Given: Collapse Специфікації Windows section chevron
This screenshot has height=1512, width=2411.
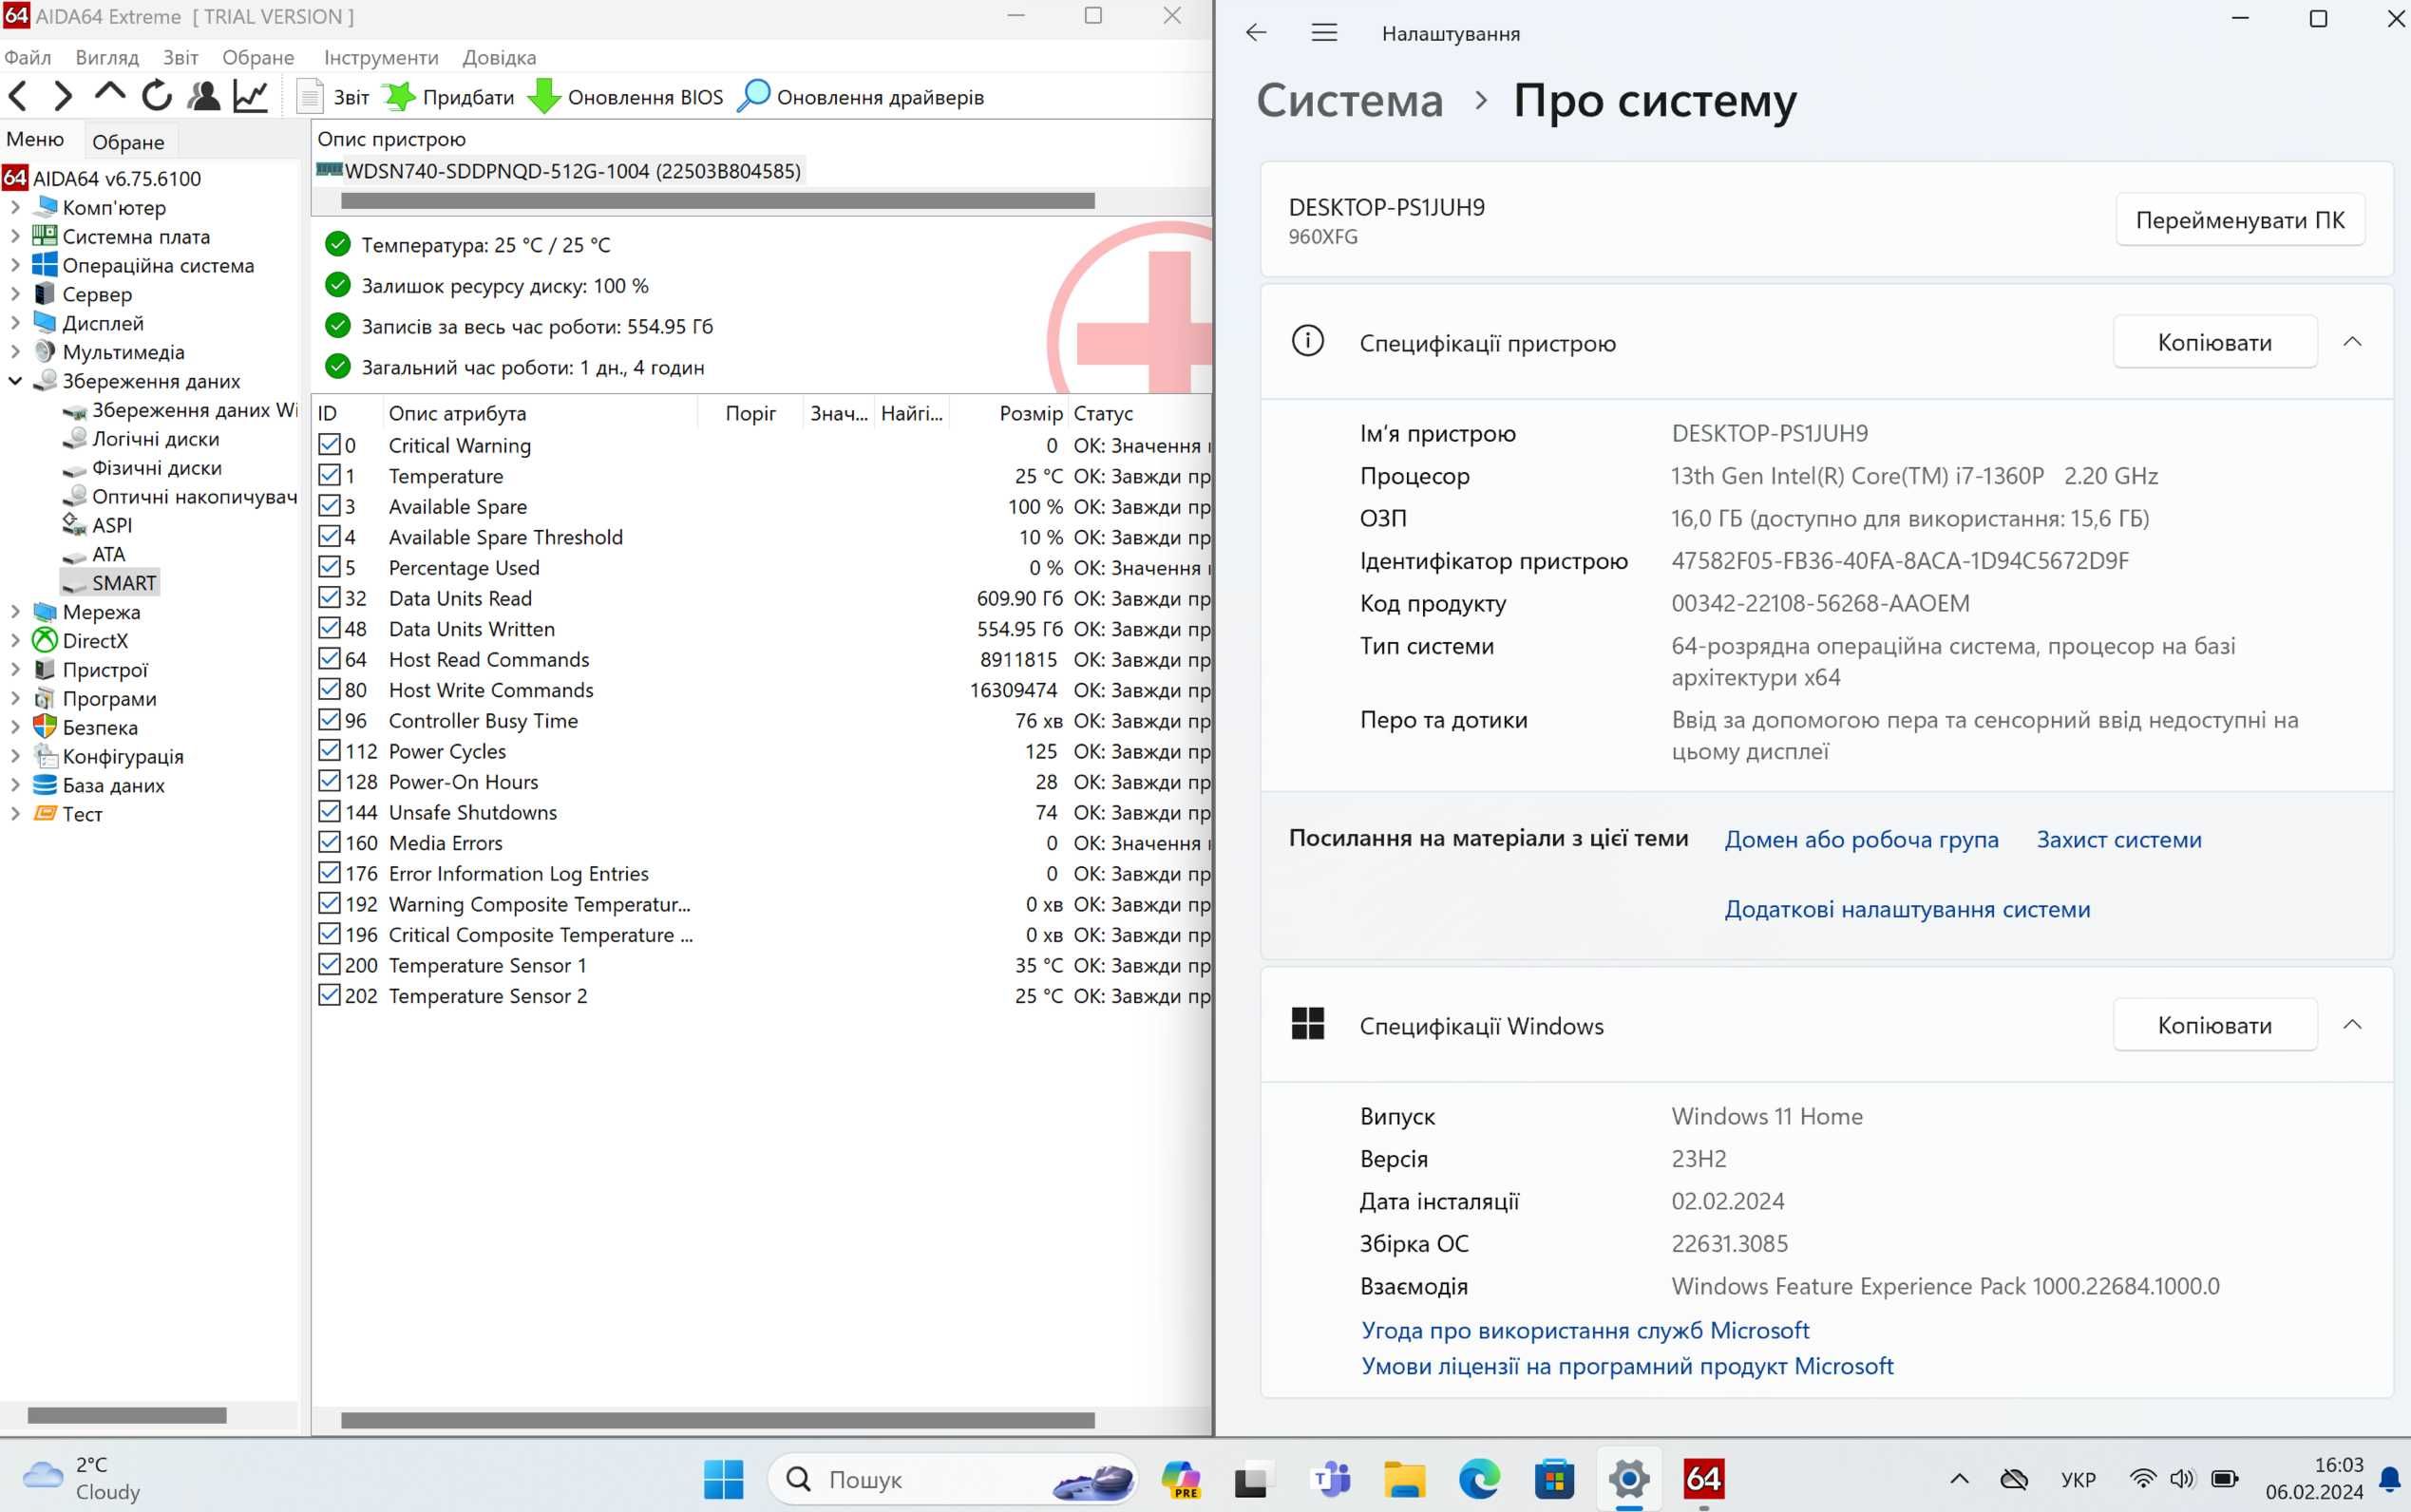Looking at the screenshot, I should pyautogui.click(x=2352, y=1025).
